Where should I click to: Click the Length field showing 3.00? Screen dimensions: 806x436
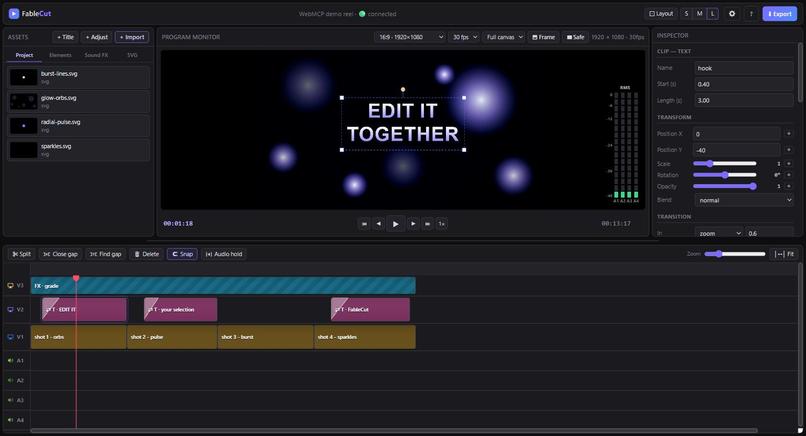click(x=744, y=100)
